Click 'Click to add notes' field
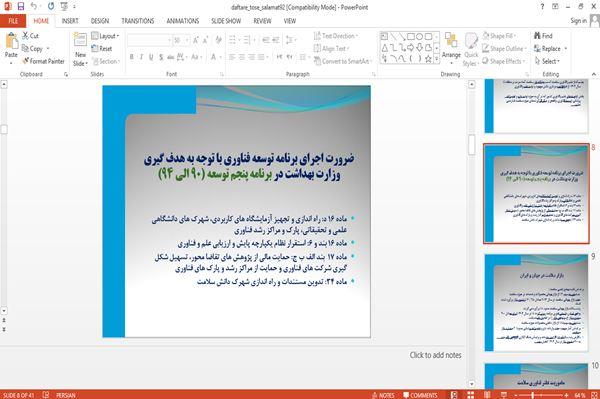 (x=435, y=355)
